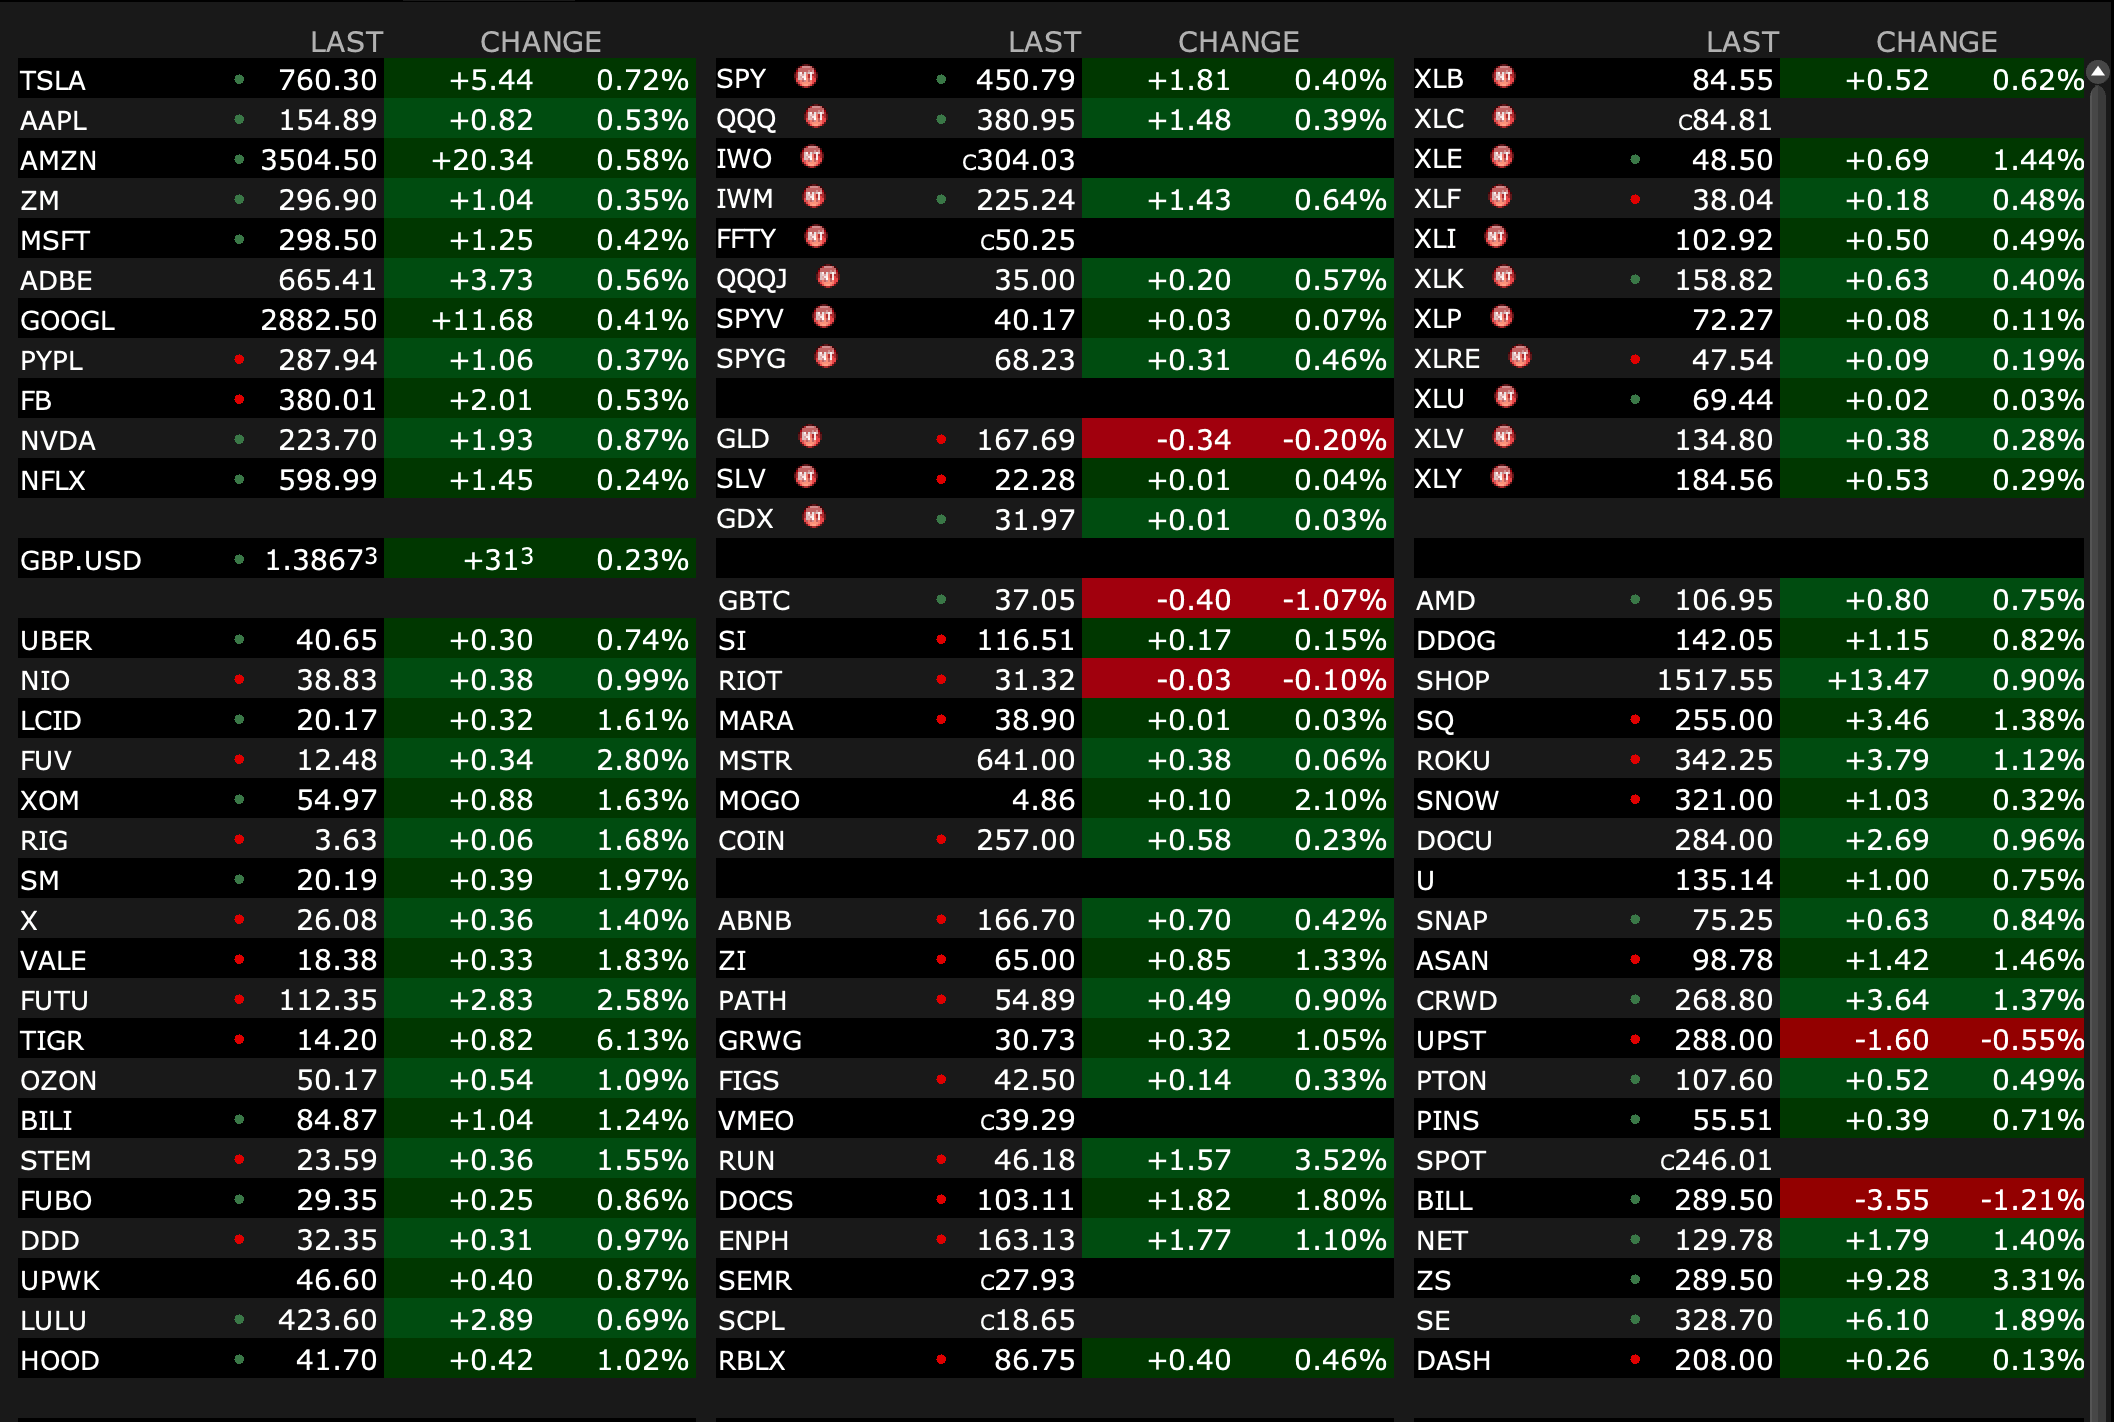The width and height of the screenshot is (2114, 1422).
Task: Click the NT icon beside GDX
Action: tap(814, 517)
